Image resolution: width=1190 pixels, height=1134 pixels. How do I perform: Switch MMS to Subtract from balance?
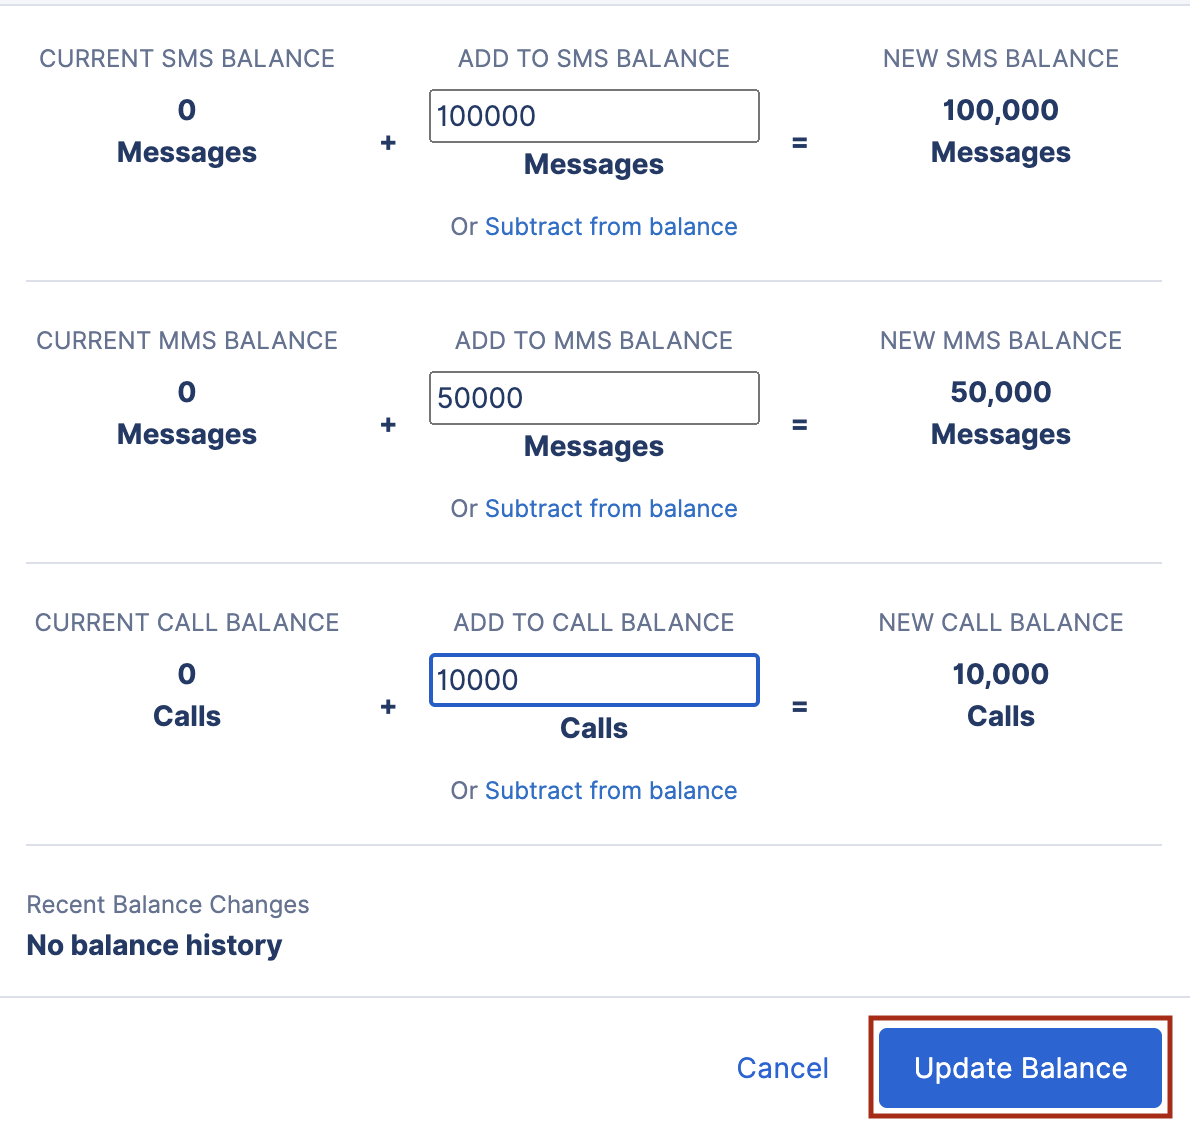point(610,508)
